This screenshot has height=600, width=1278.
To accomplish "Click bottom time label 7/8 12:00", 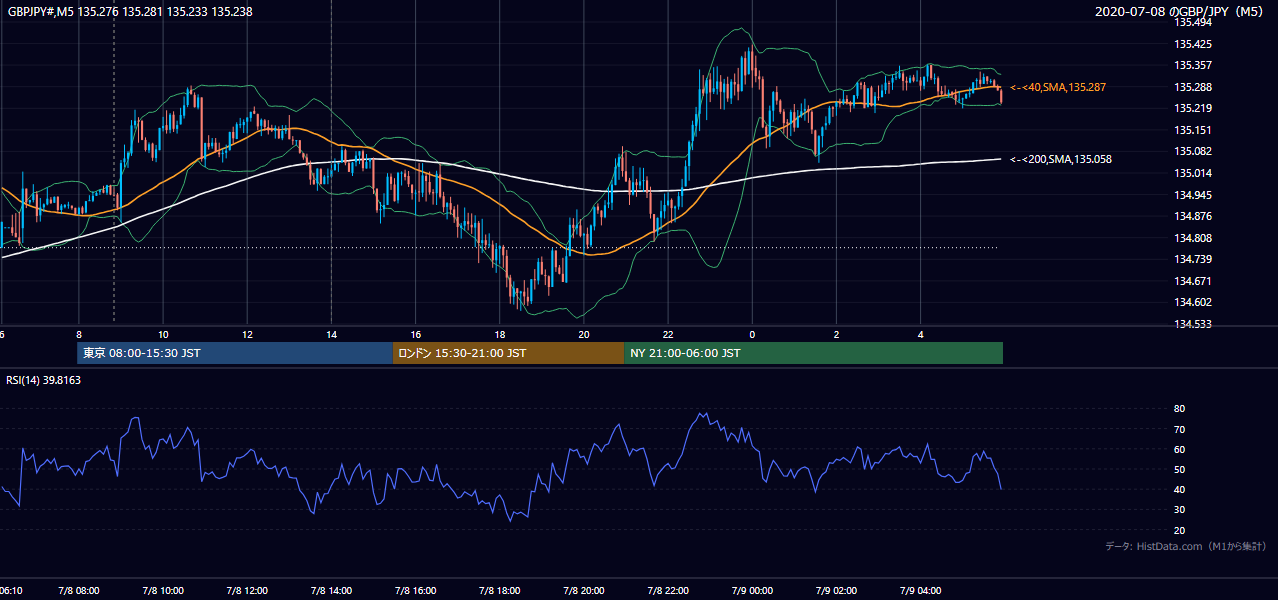I will pos(247,591).
